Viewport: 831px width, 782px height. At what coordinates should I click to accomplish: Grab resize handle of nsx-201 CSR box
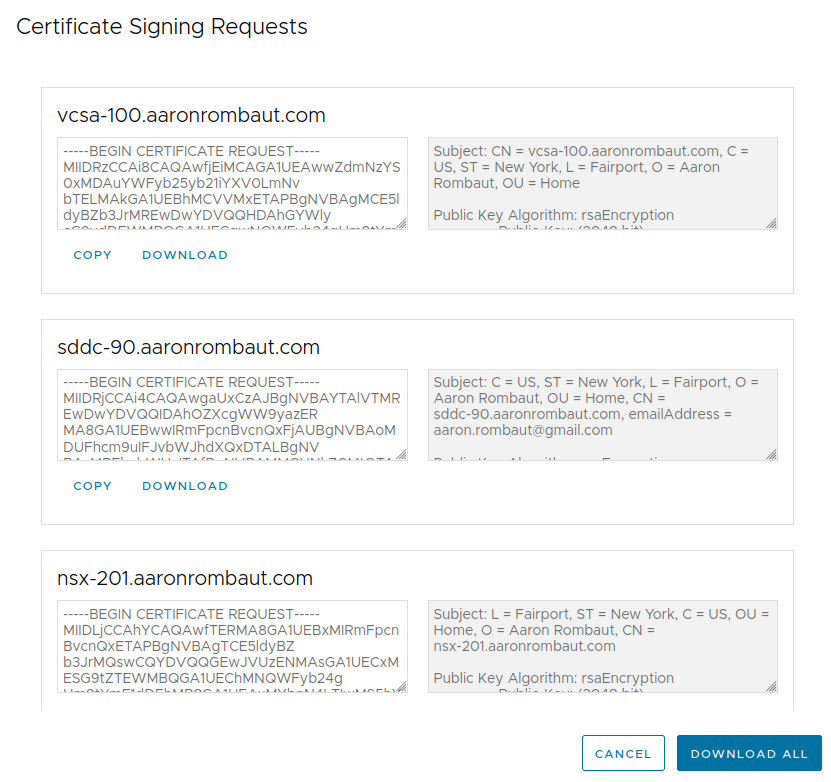tap(402, 686)
